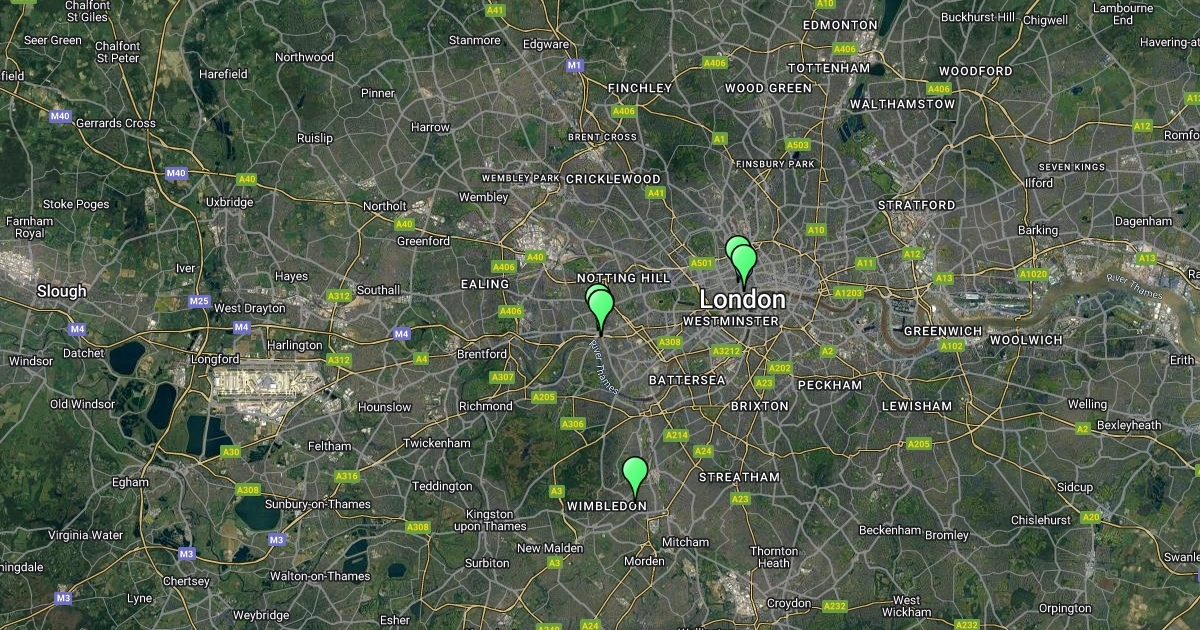
Task: Click the A316 road shield
Action: coord(347,476)
